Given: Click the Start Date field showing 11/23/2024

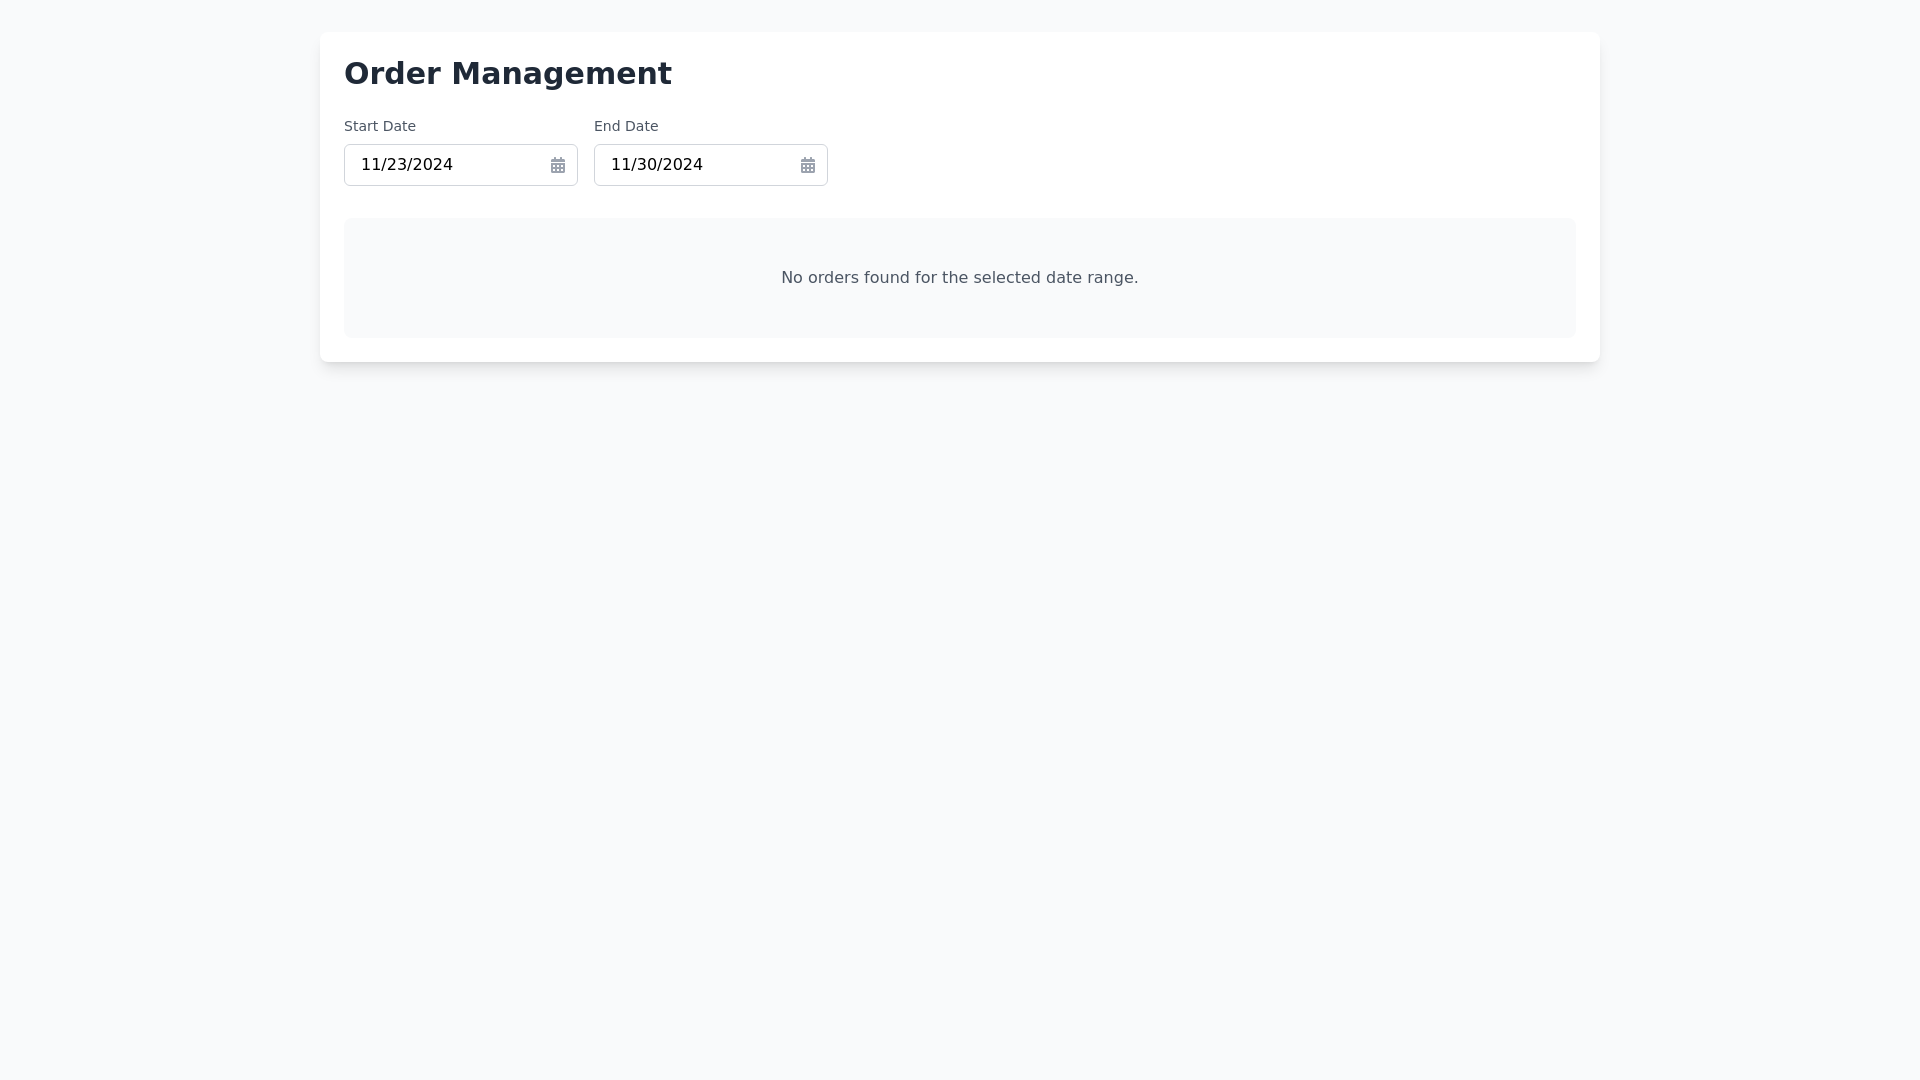Looking at the screenshot, I should (461, 165).
